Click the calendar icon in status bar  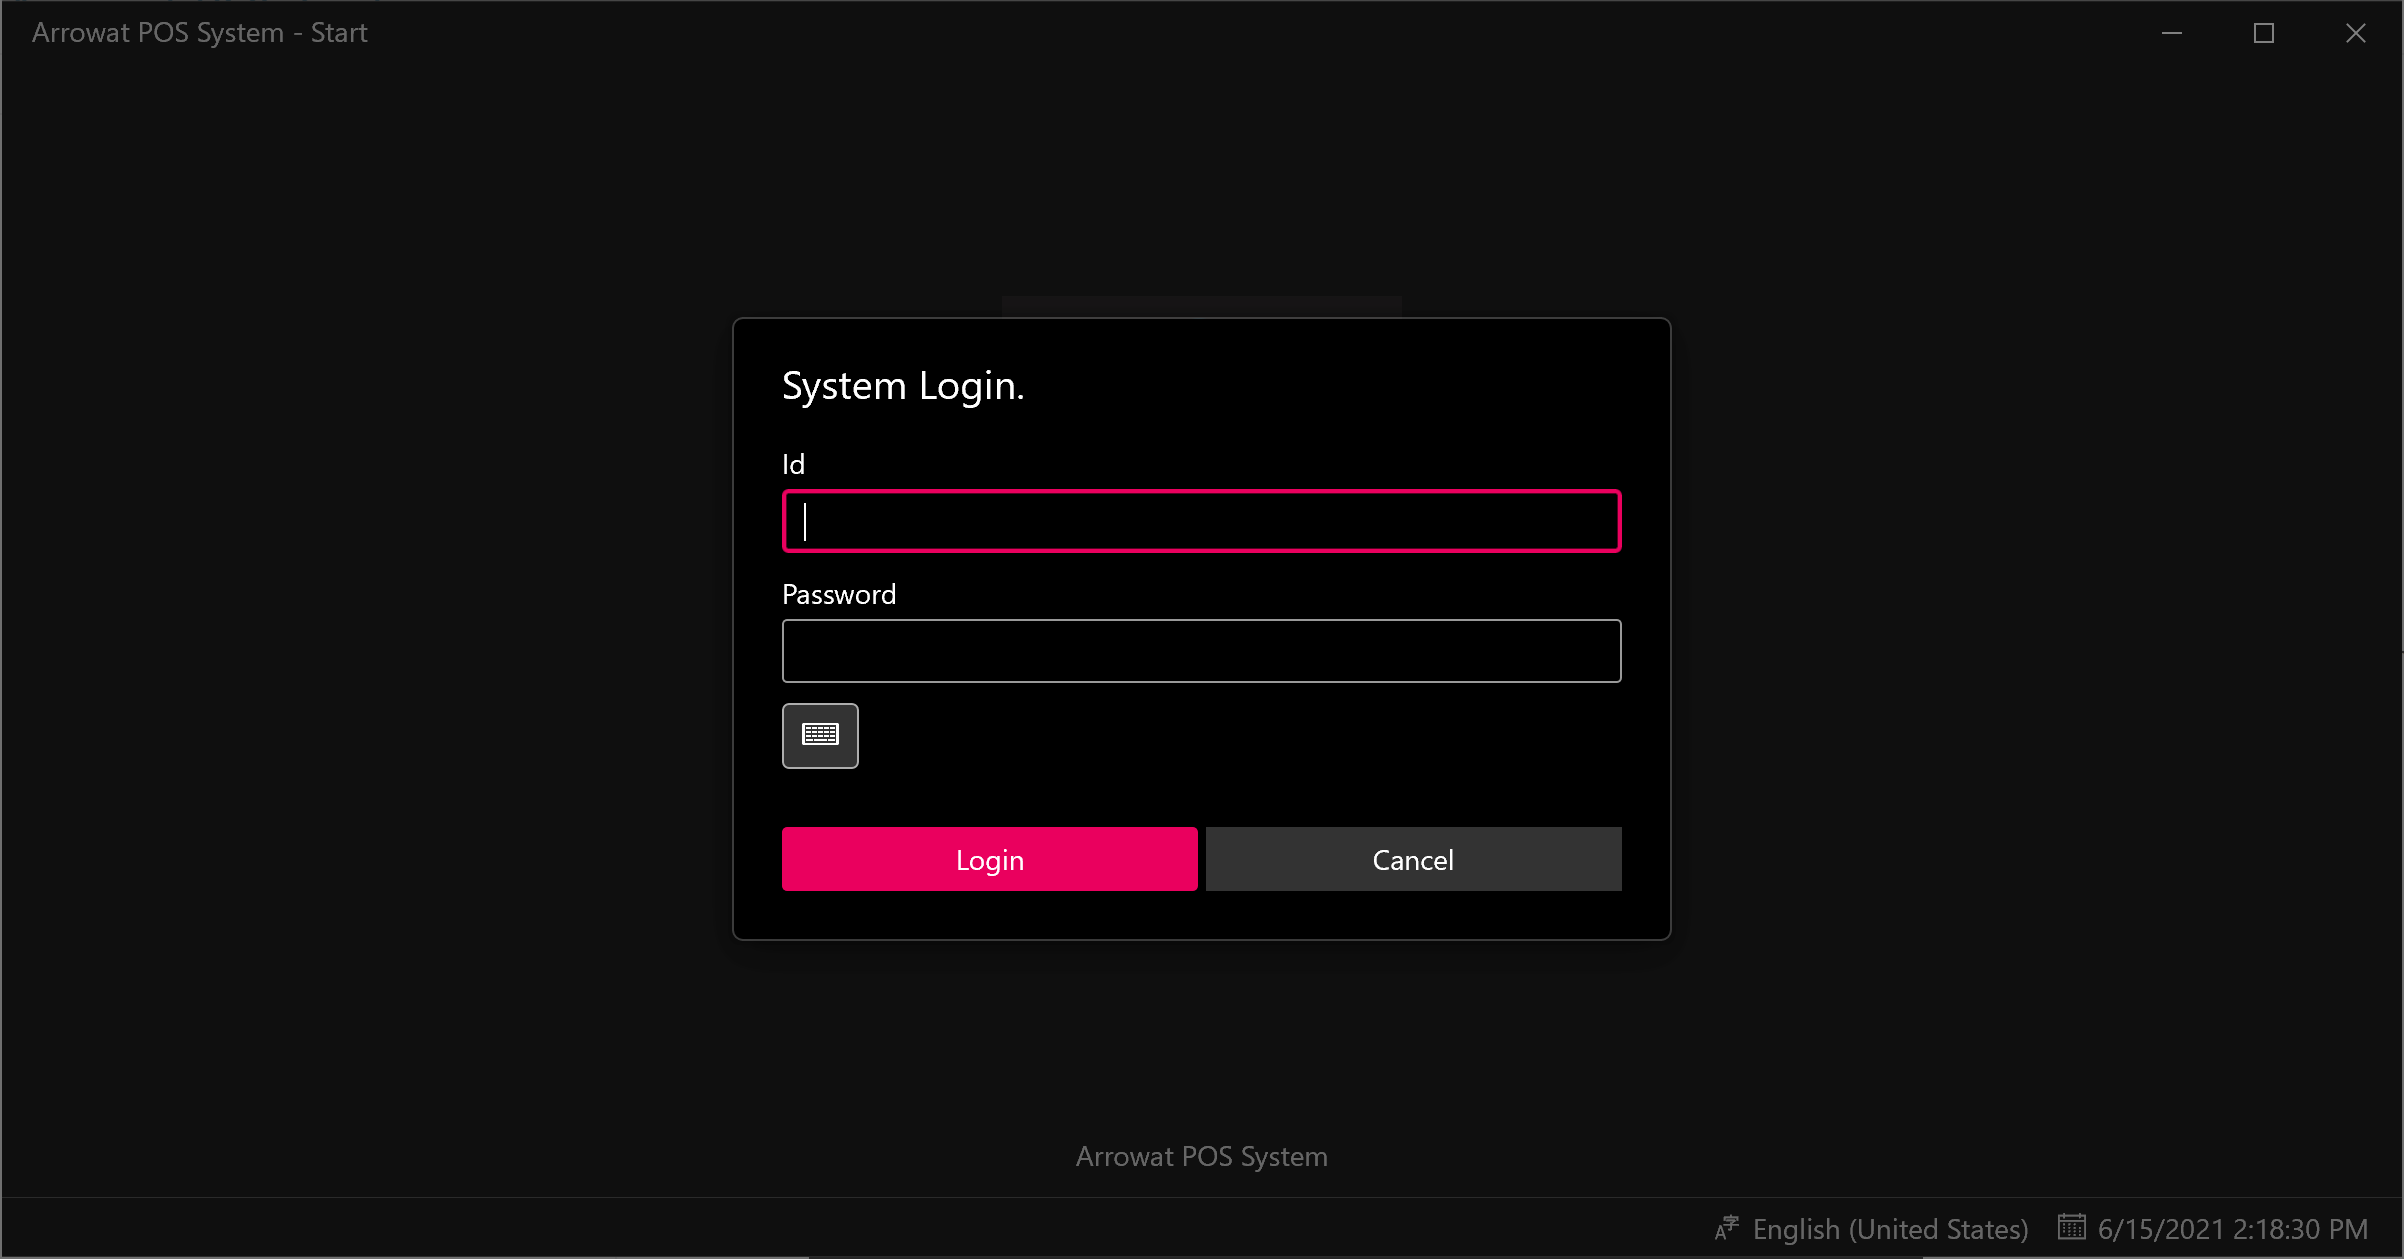tap(2071, 1226)
